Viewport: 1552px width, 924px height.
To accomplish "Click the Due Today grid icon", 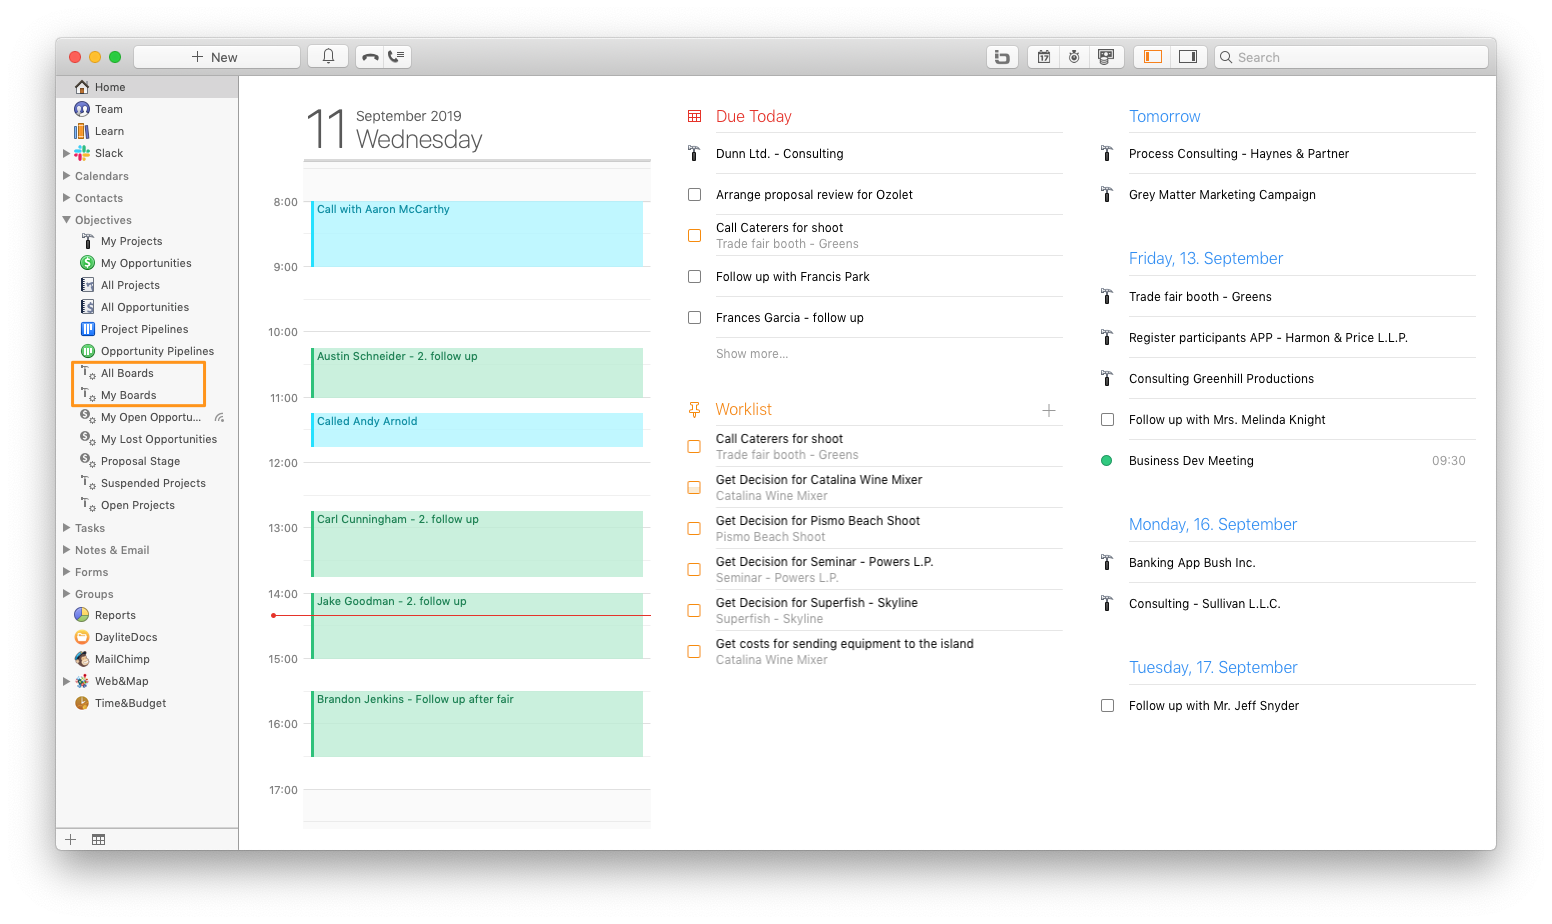I will click(x=694, y=117).
